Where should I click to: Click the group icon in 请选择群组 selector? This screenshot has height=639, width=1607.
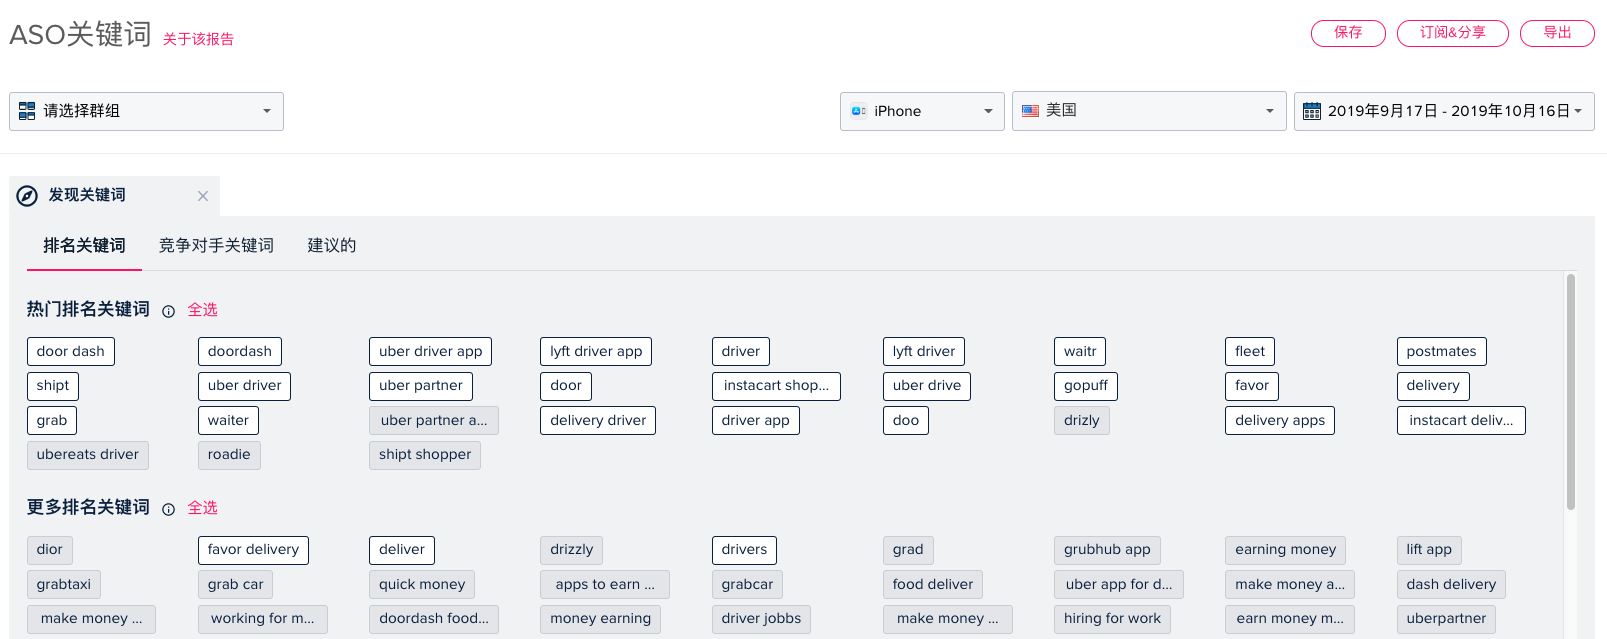click(27, 111)
